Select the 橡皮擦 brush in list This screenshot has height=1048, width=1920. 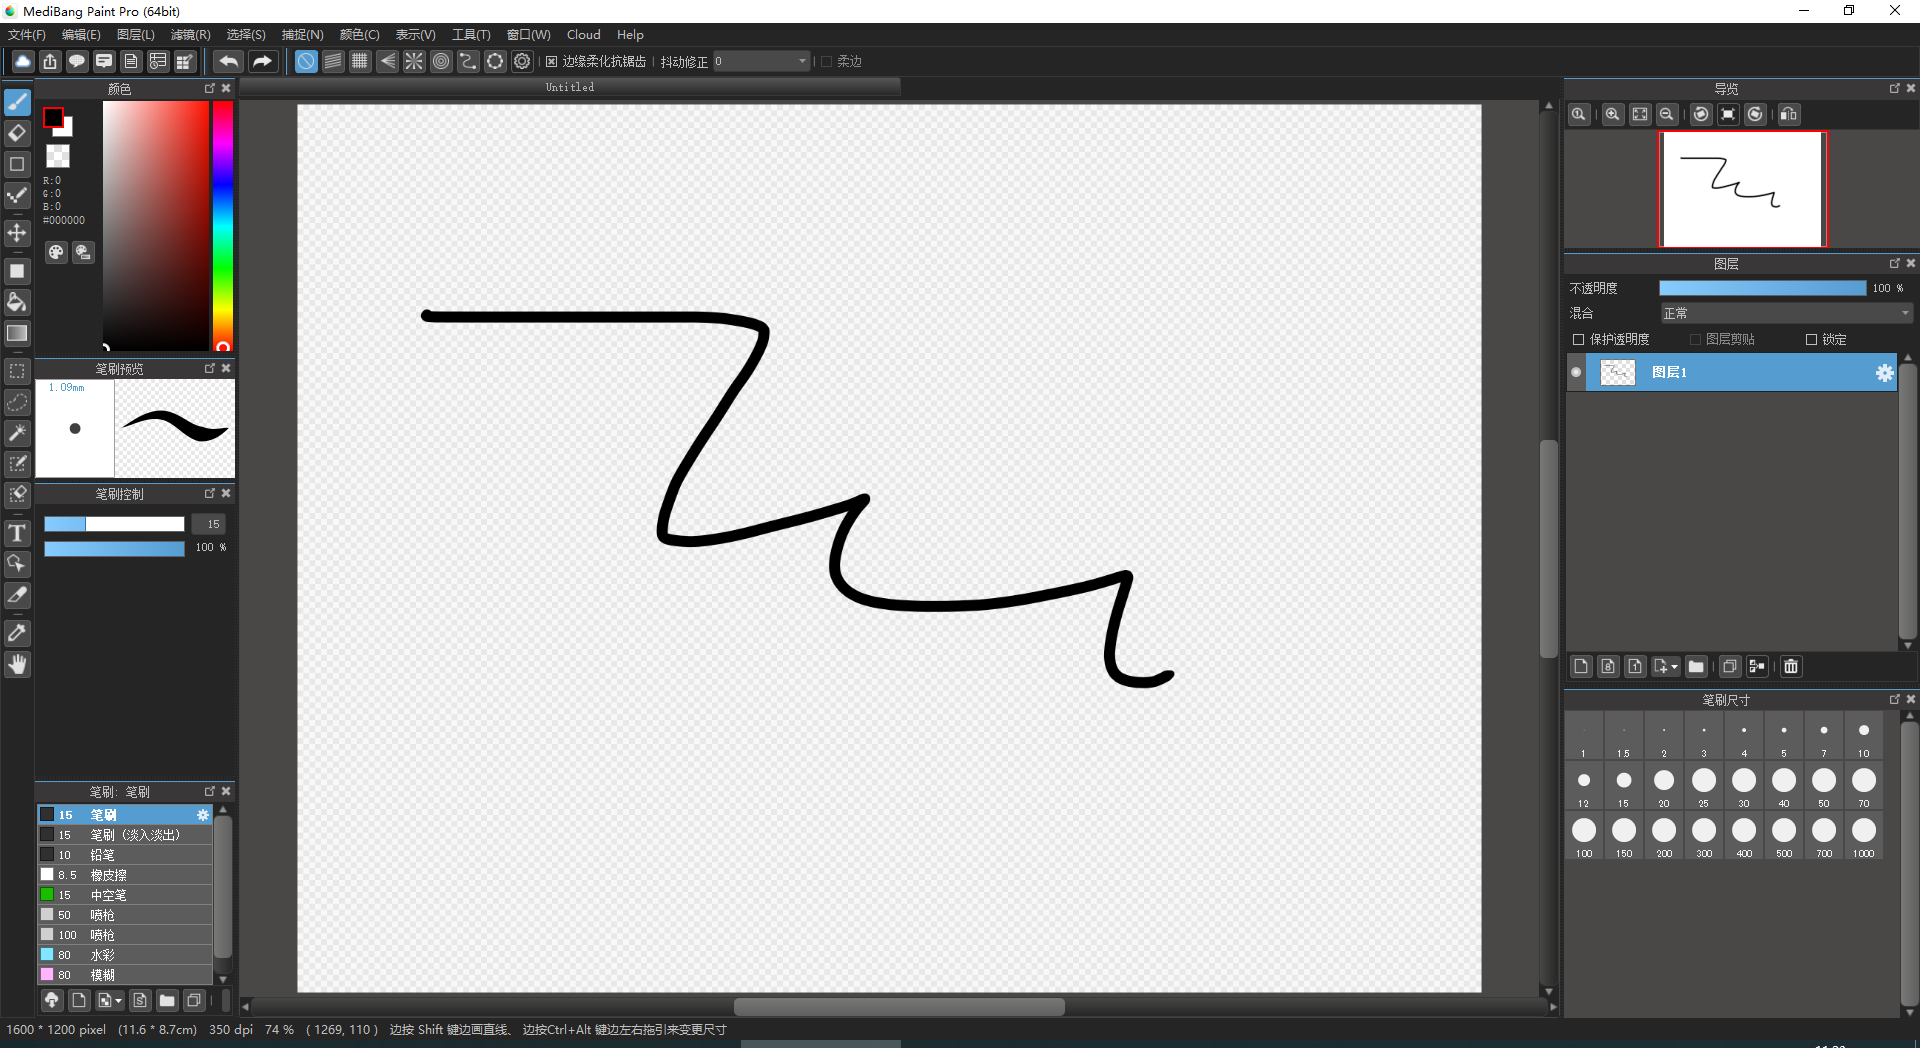point(125,875)
